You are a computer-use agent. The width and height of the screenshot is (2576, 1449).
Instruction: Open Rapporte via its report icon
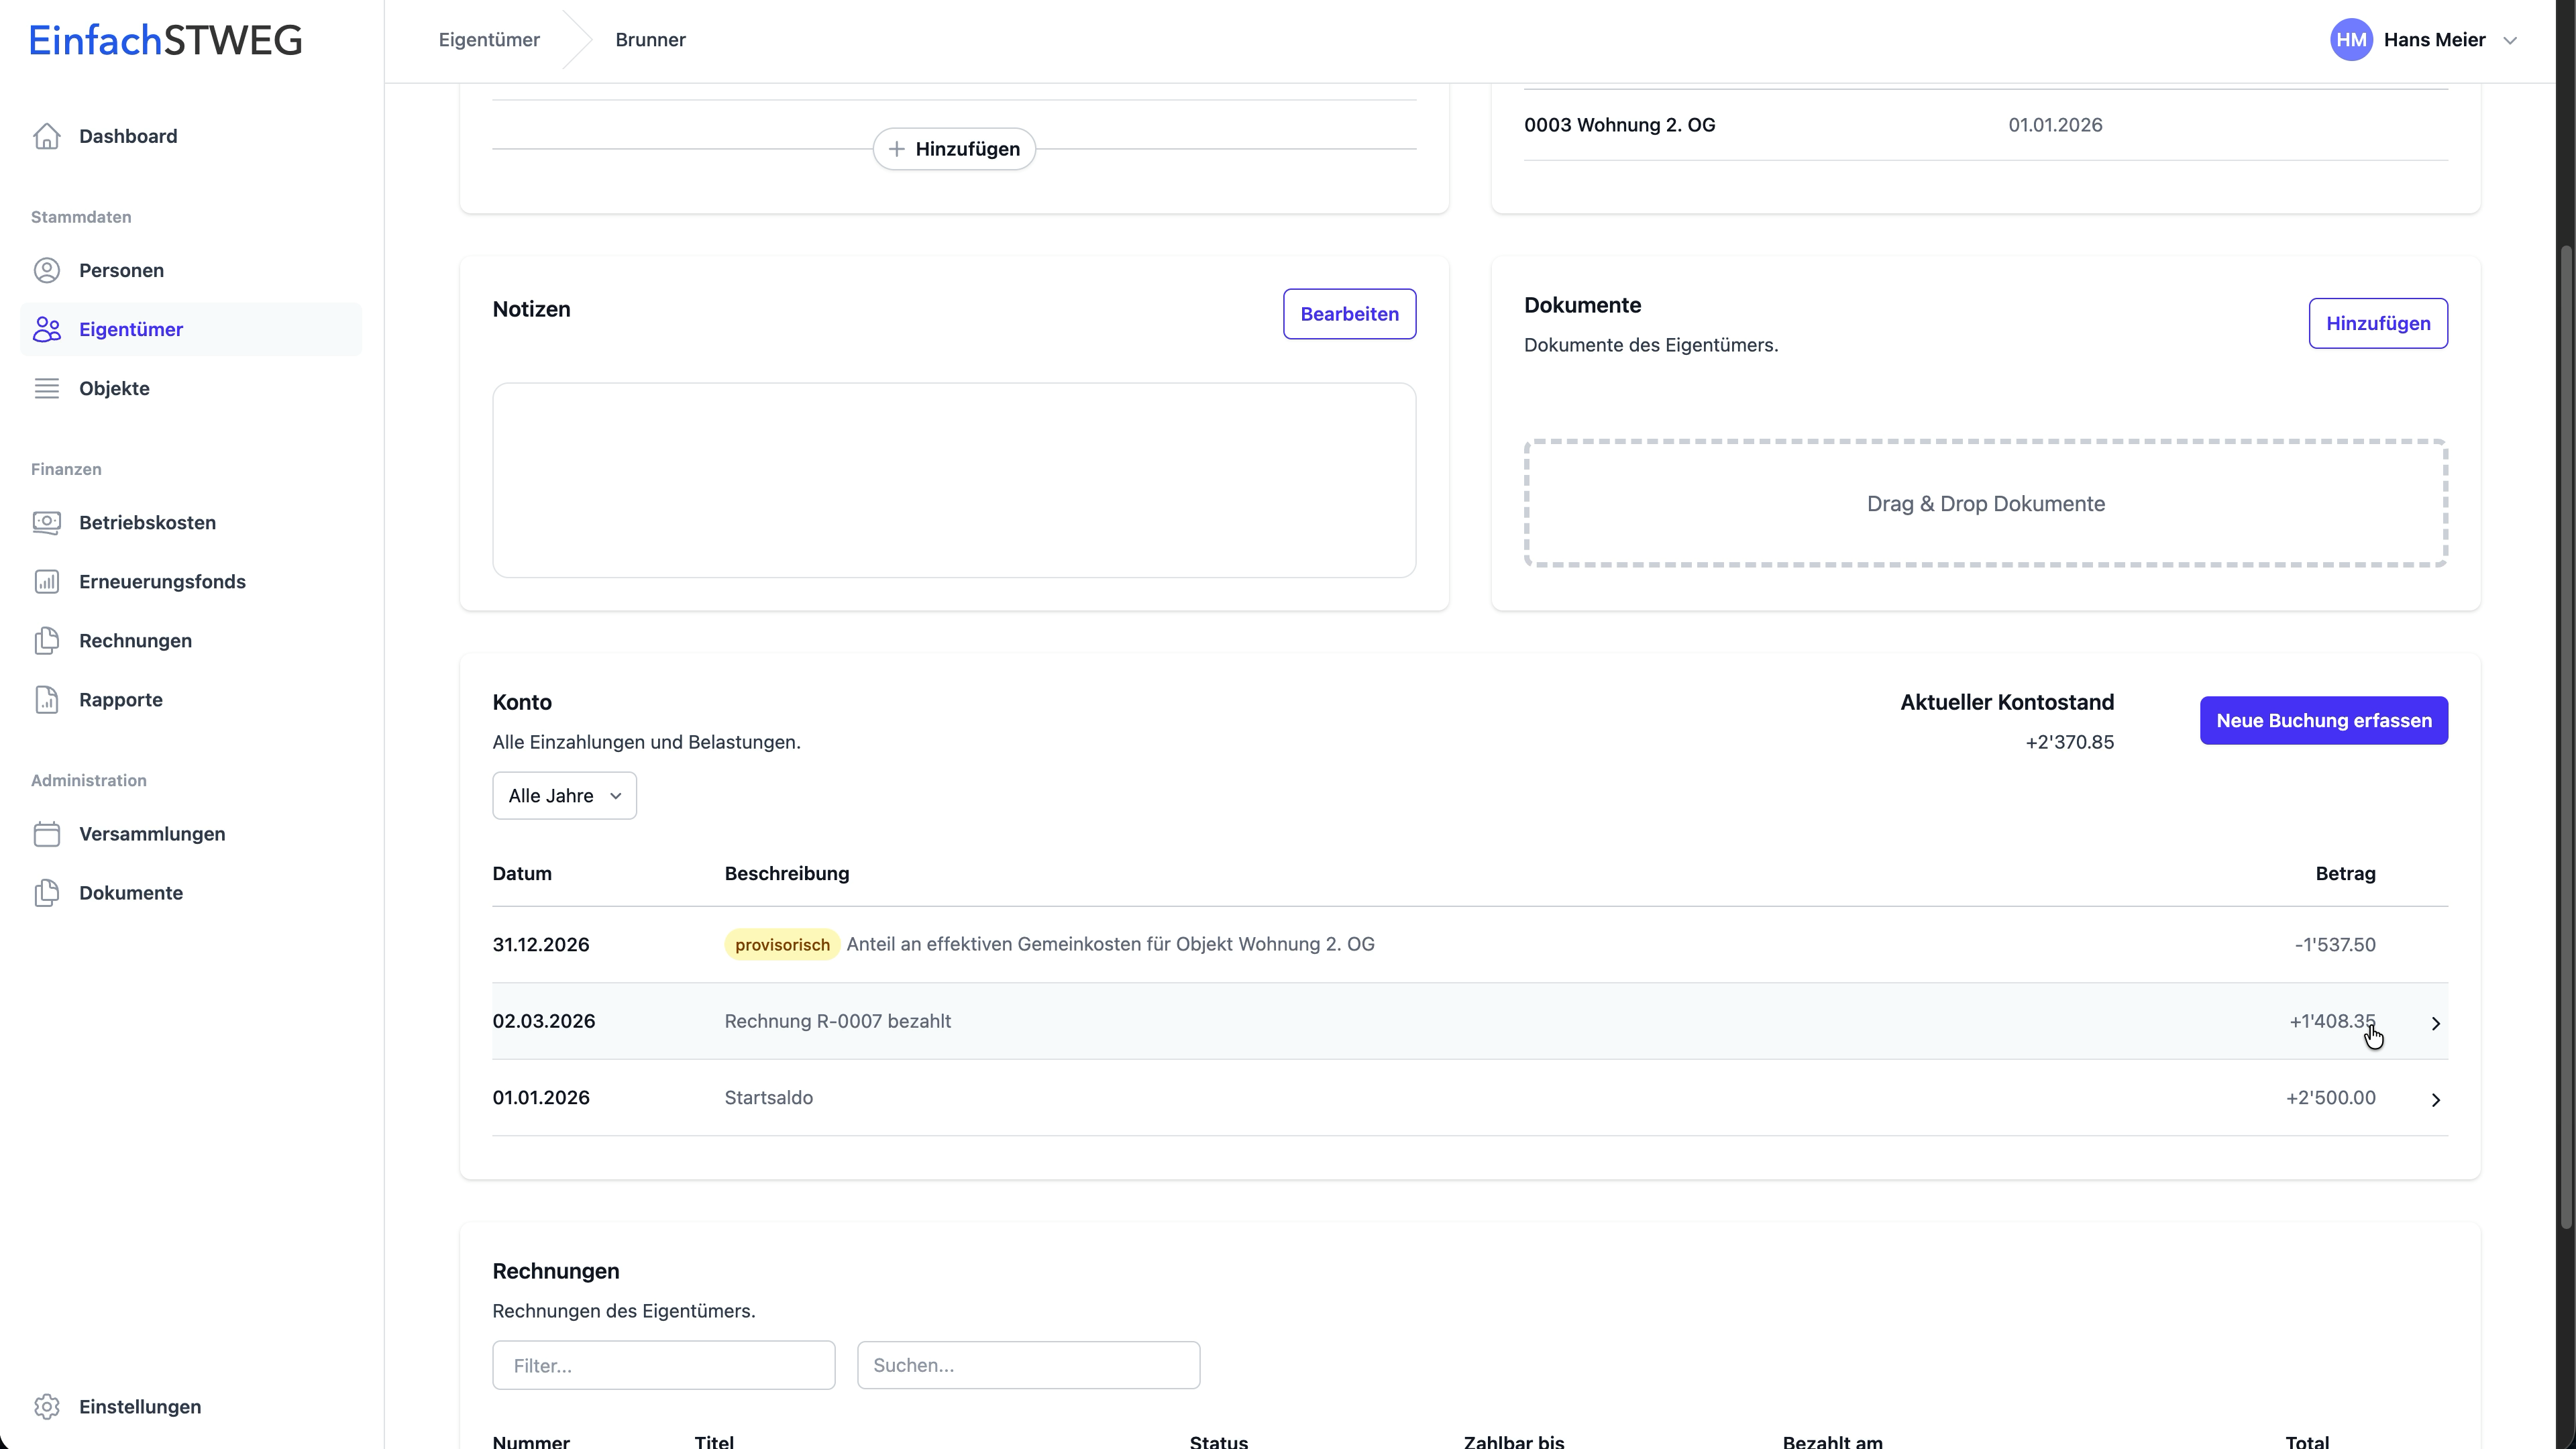46,699
